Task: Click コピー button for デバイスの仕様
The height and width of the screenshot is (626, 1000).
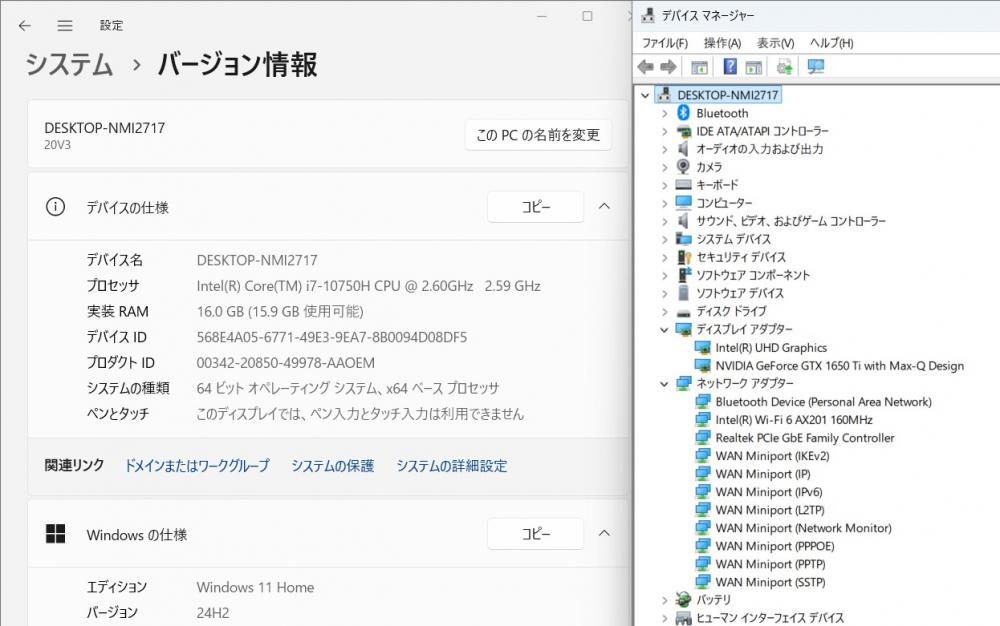Action: [x=535, y=207]
